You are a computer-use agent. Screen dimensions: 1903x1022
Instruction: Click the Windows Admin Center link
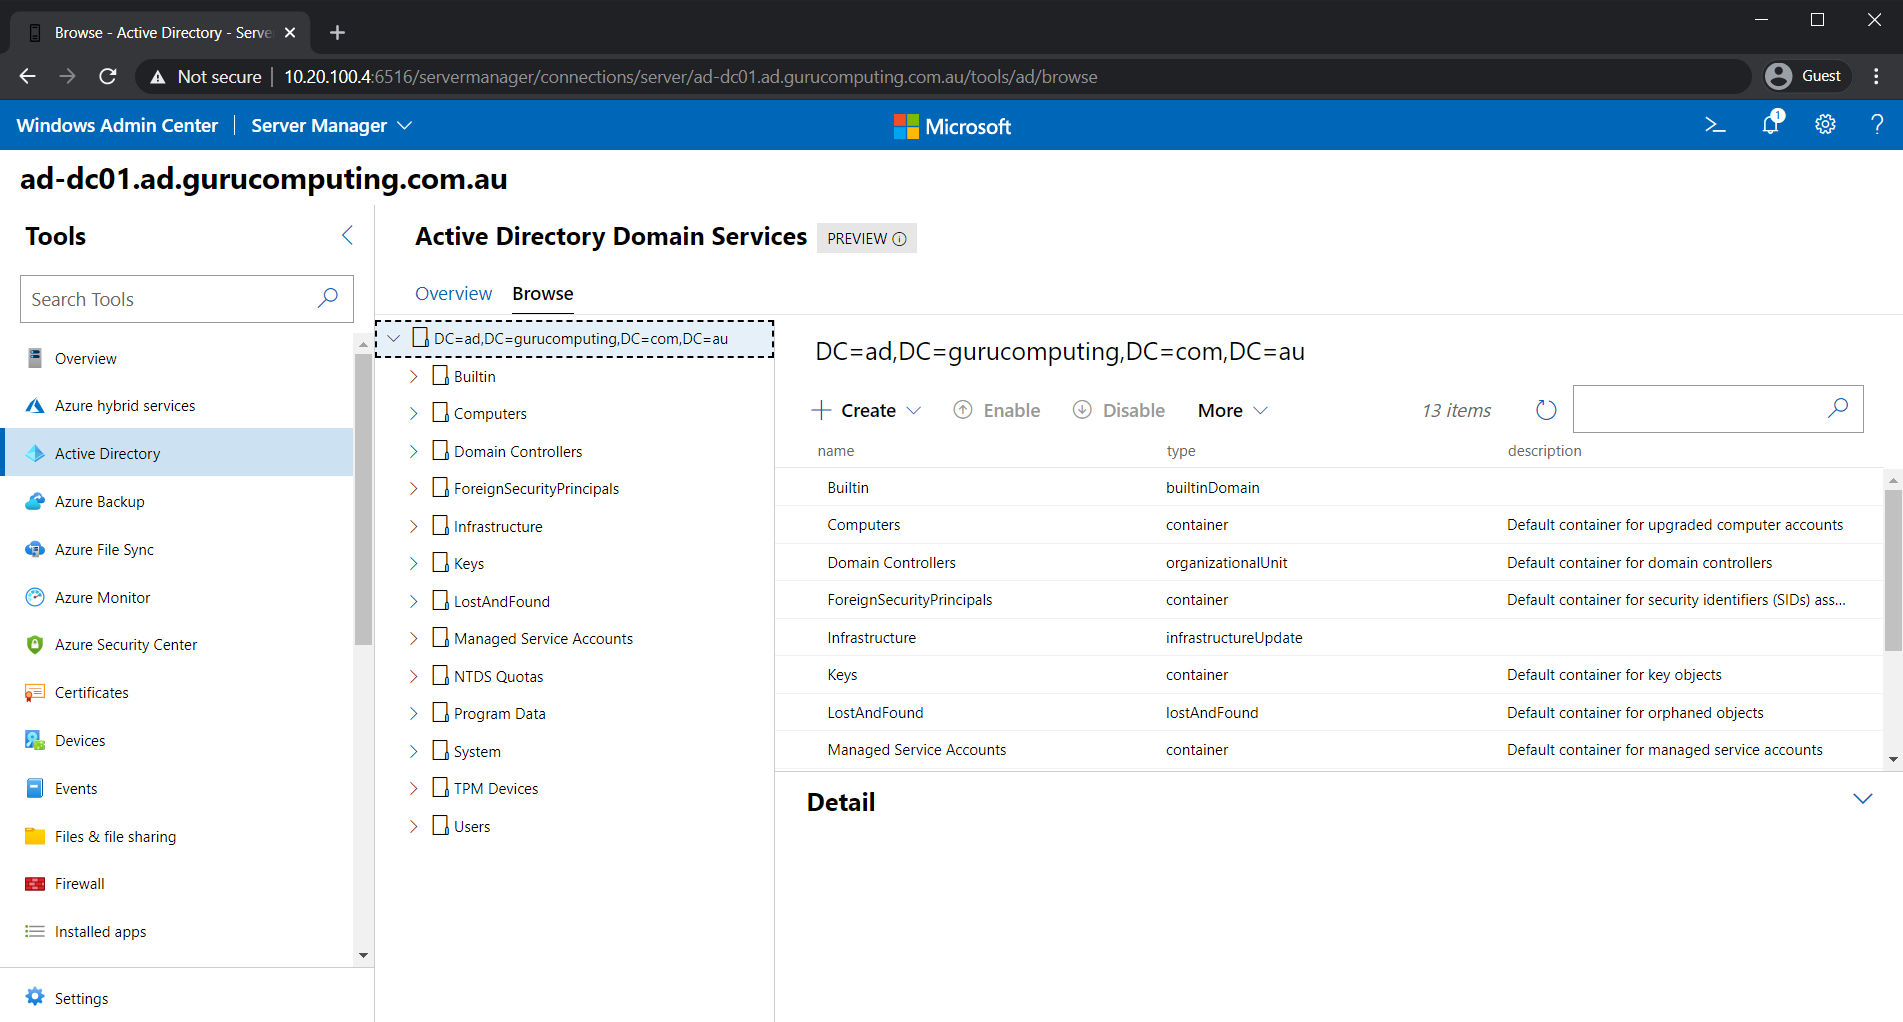(117, 126)
